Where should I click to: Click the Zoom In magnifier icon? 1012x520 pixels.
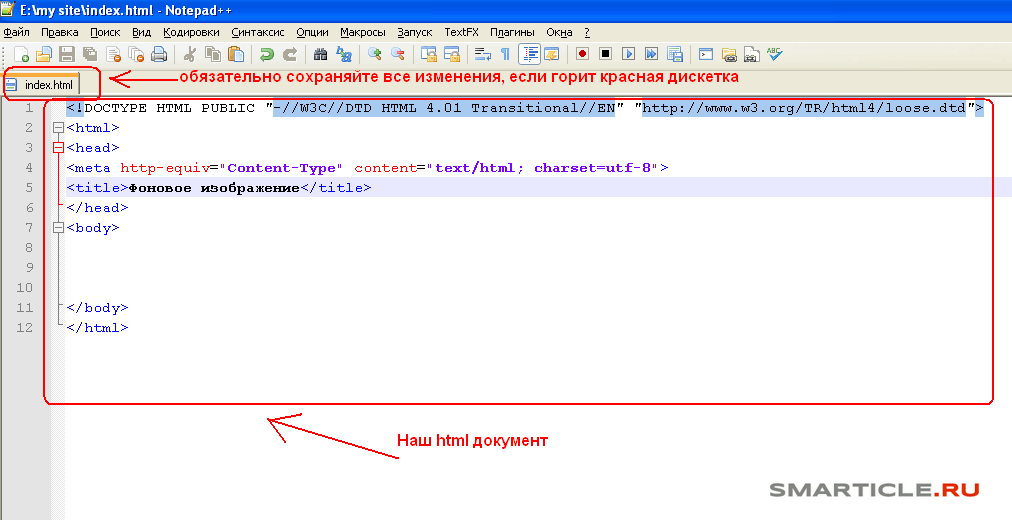(x=375, y=54)
